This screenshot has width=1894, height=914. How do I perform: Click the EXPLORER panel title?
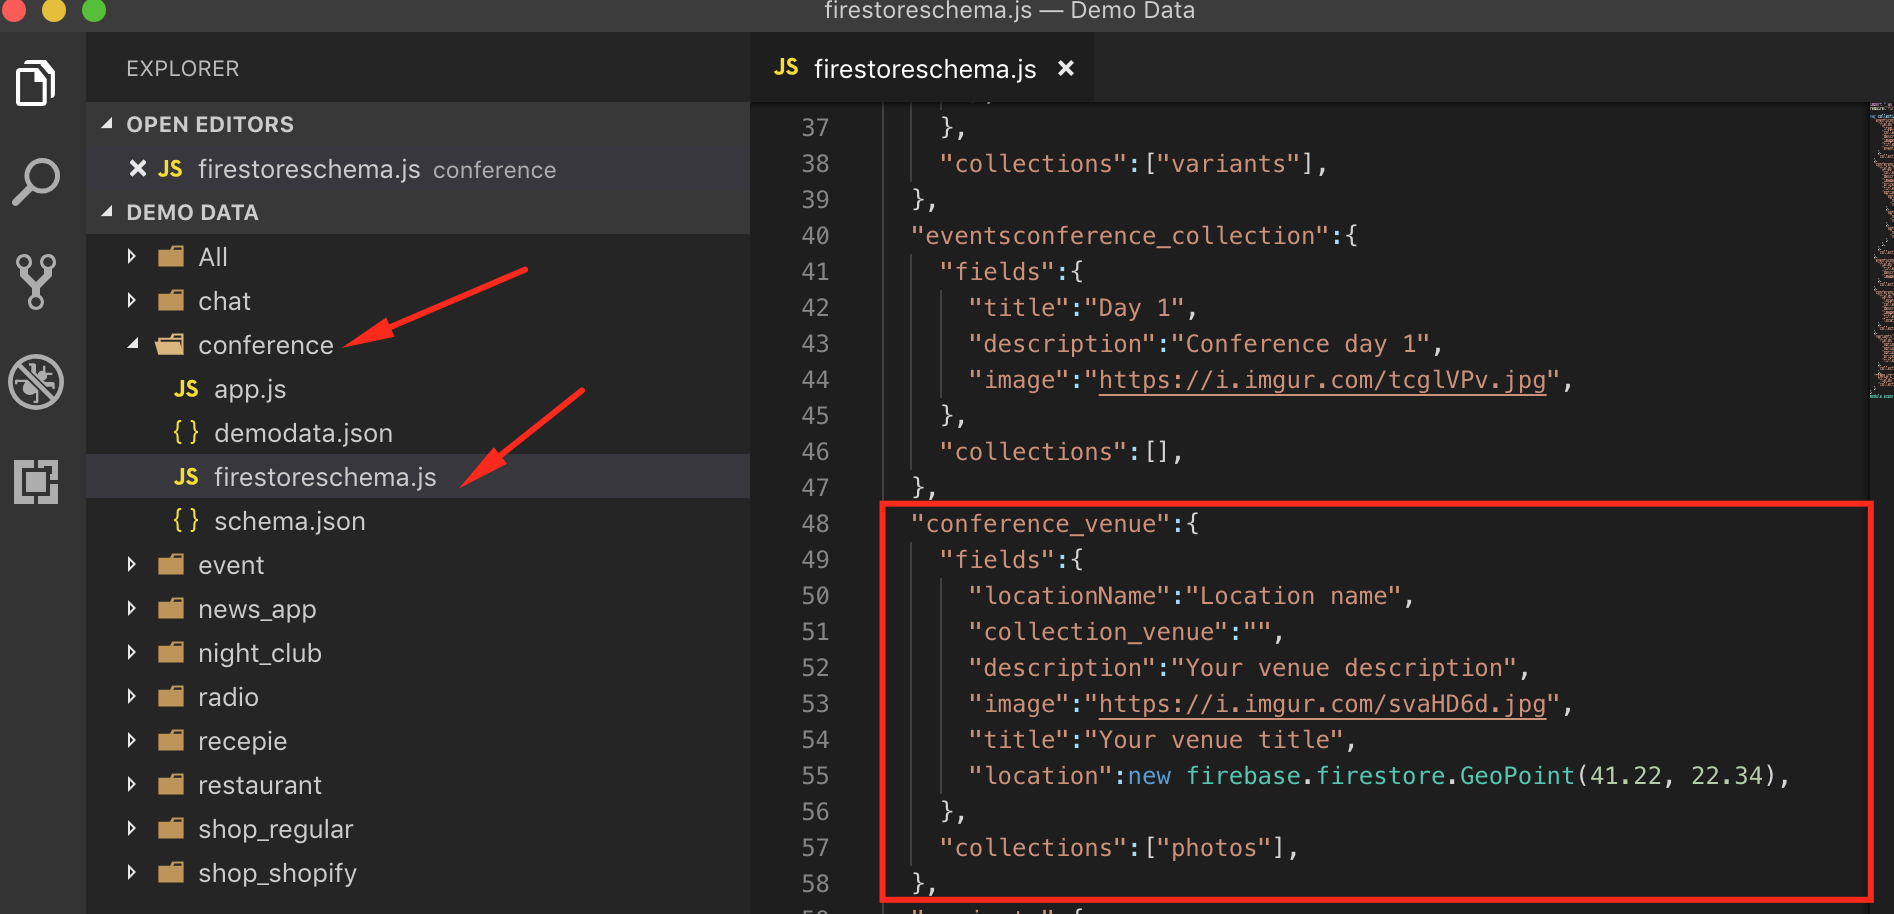click(182, 68)
